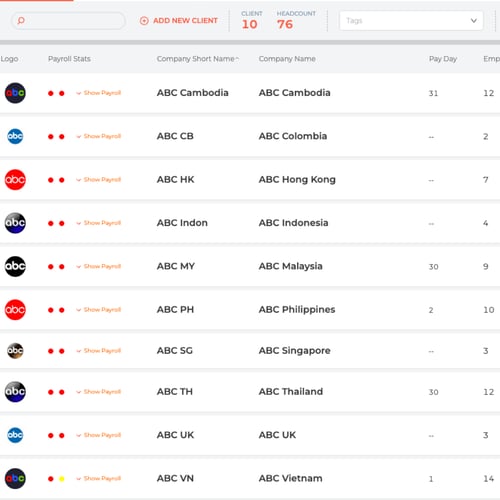This screenshot has height=500, width=500.
Task: Open the Tags dropdown
Action: pos(411,21)
